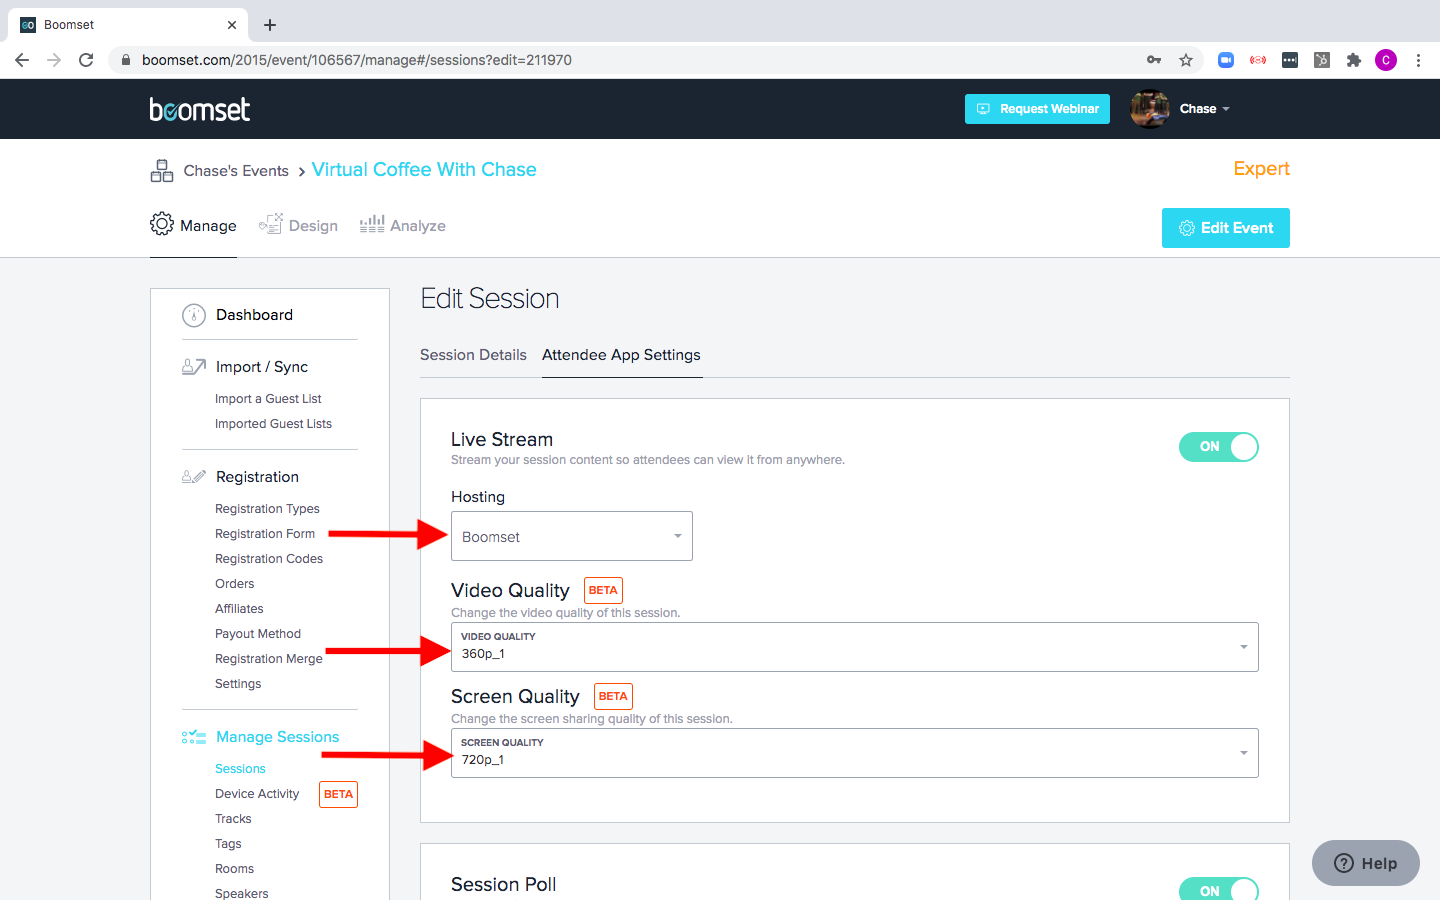Open the Zoom extension icon
The height and width of the screenshot is (900, 1440).
click(x=1226, y=60)
